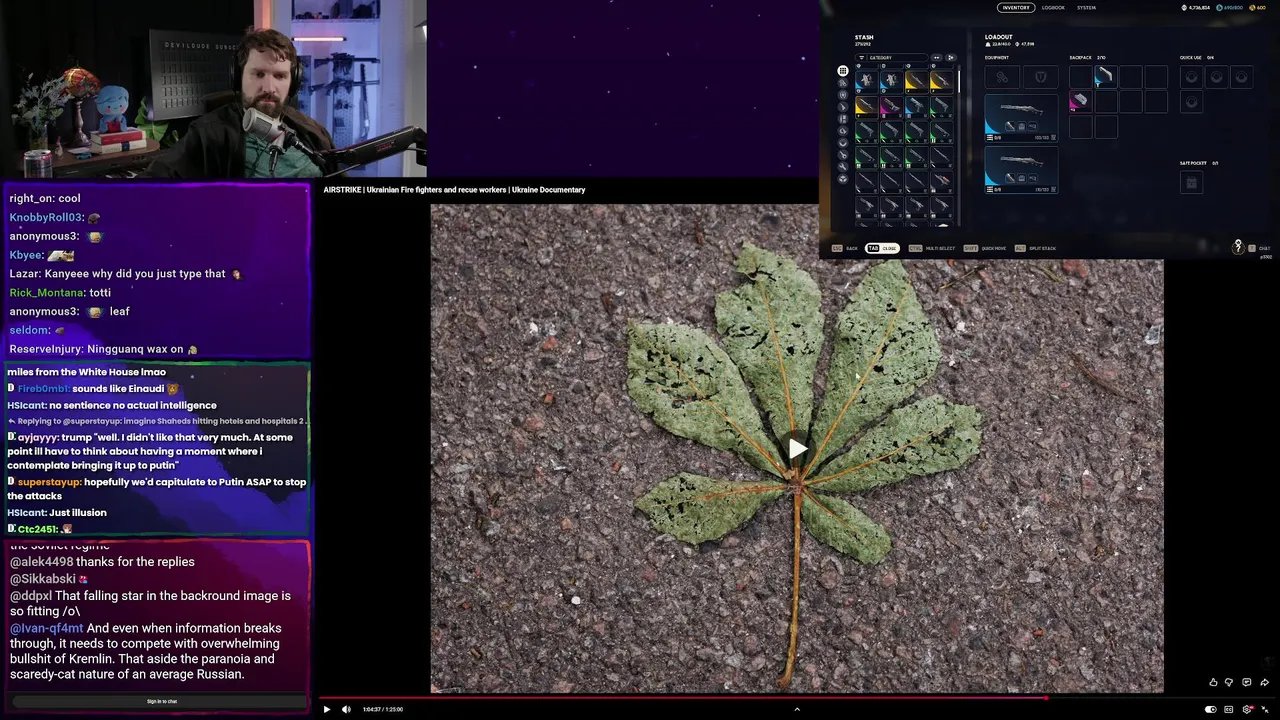Click username ReserveInjury in chat
The image size is (1280, 720).
click(45, 349)
